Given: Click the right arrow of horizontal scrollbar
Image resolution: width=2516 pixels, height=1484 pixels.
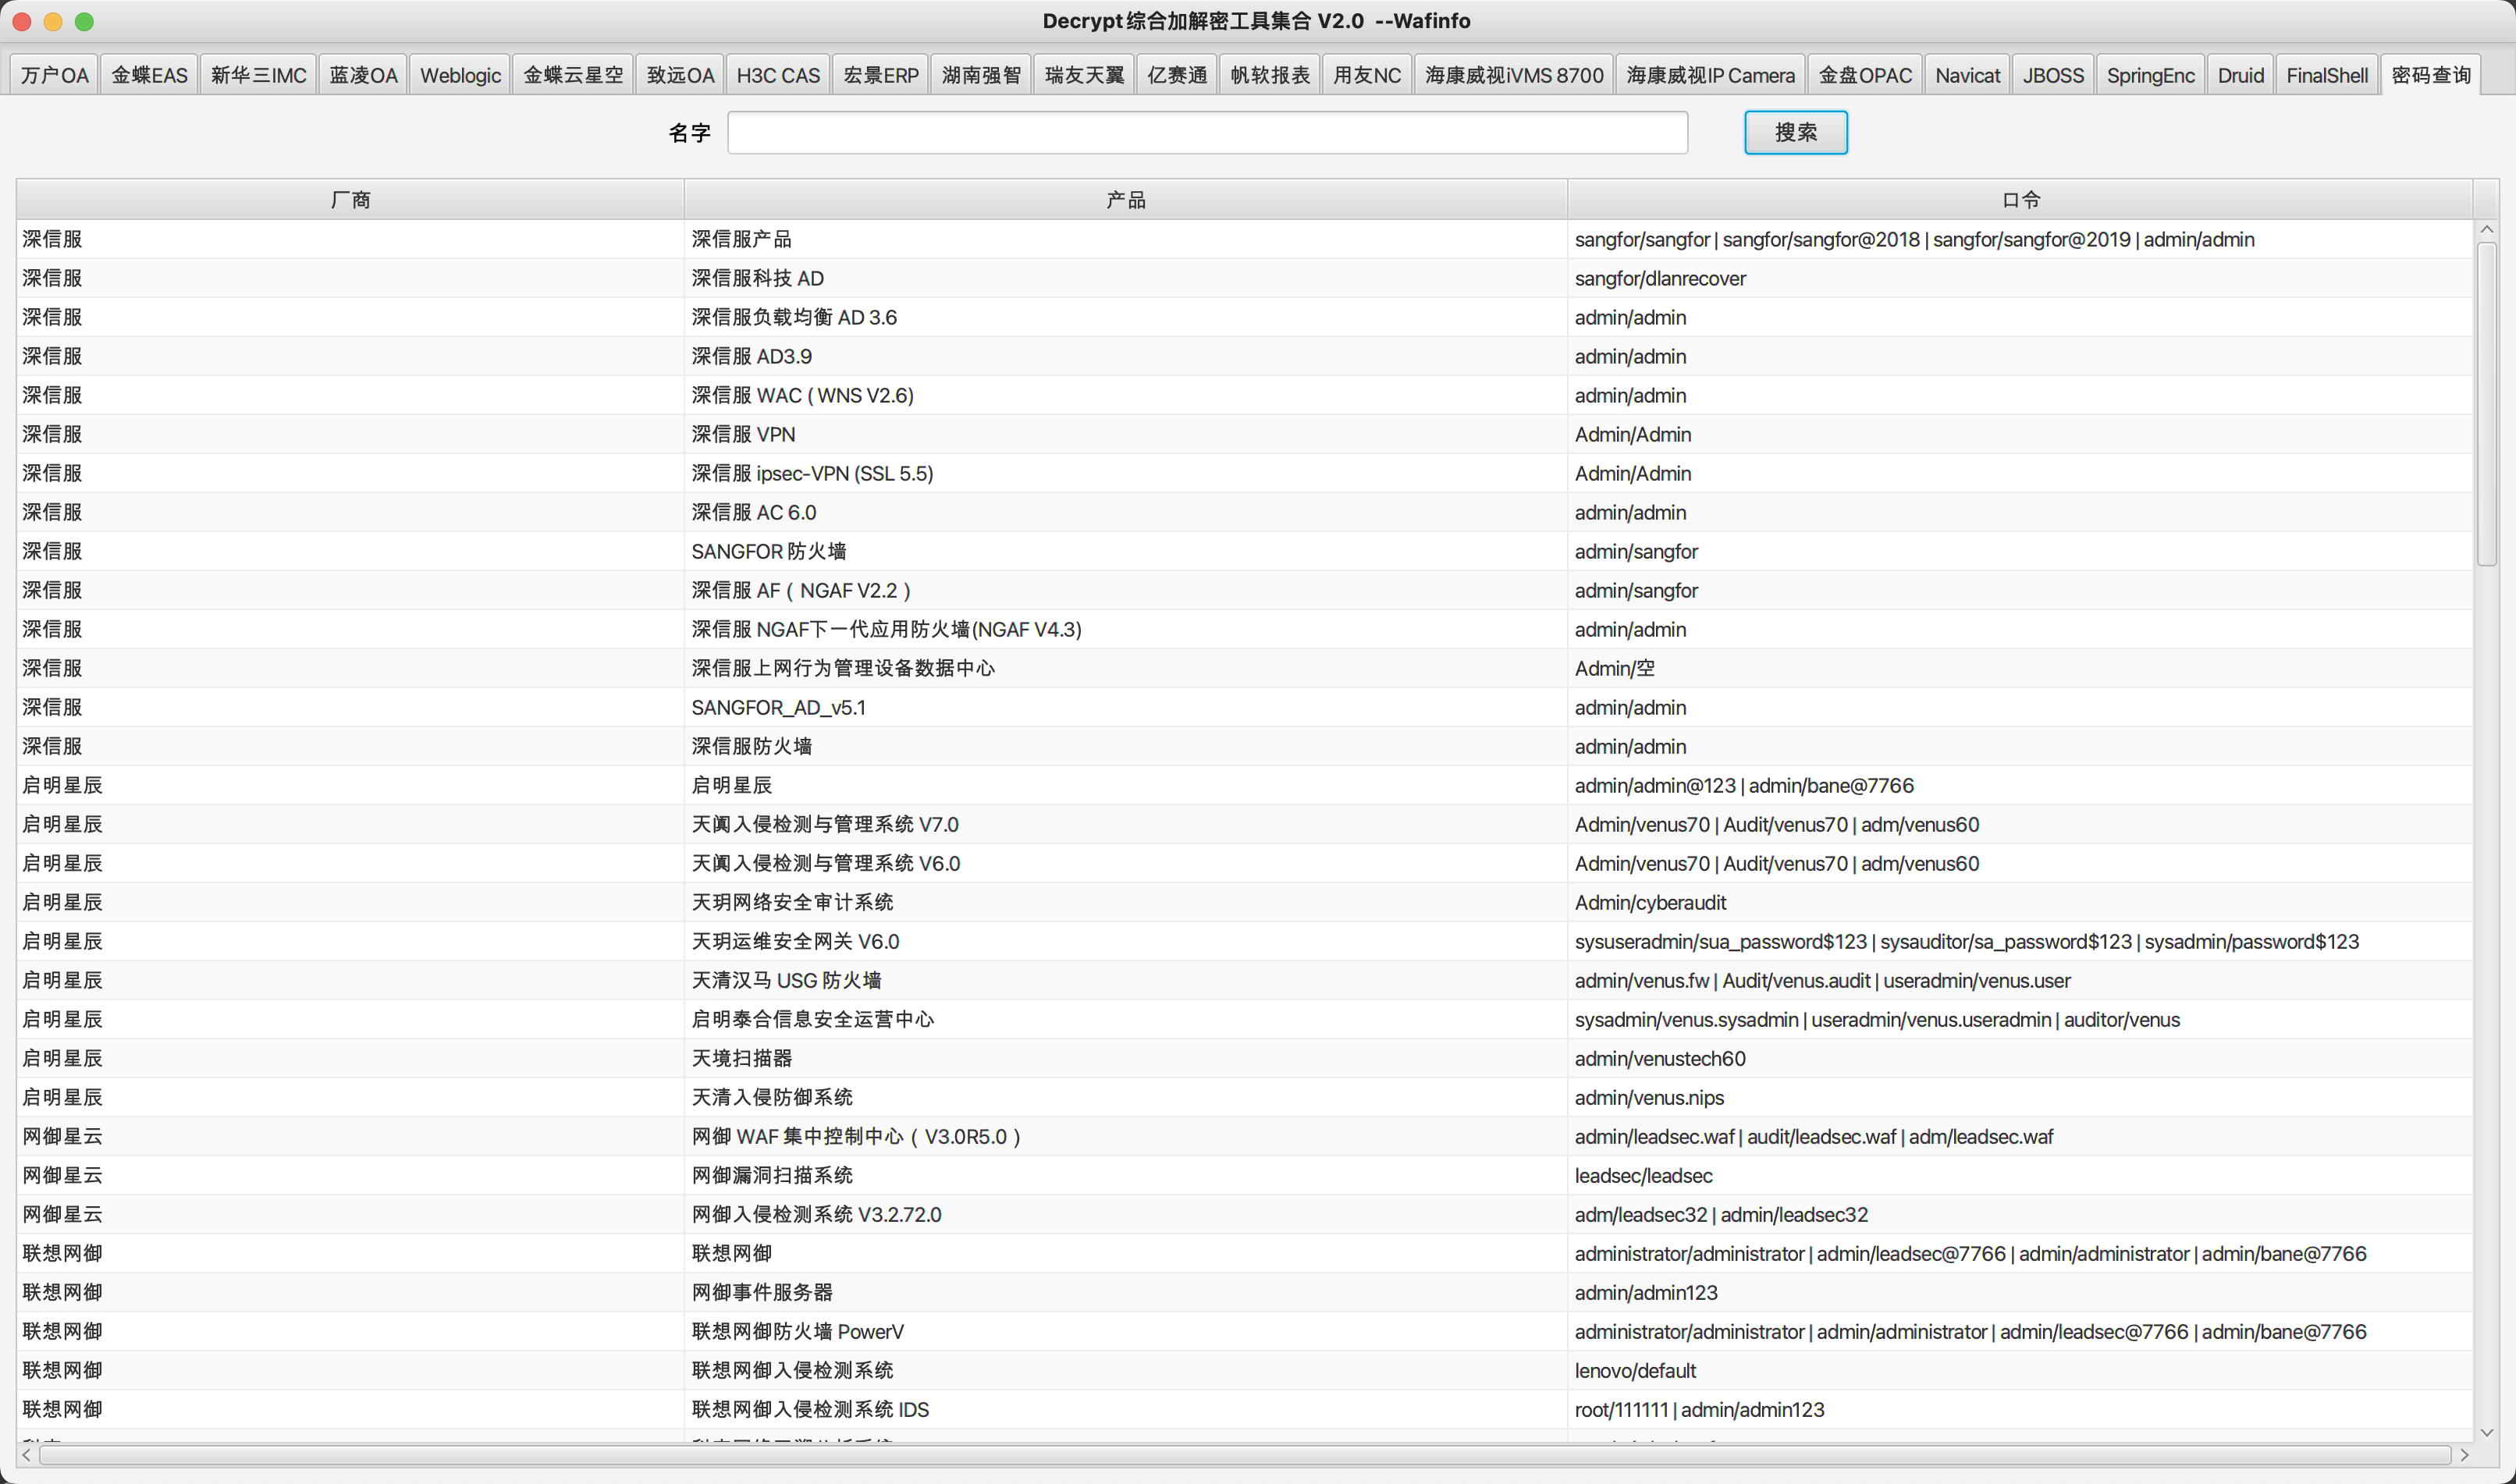Looking at the screenshot, I should click(2464, 1455).
